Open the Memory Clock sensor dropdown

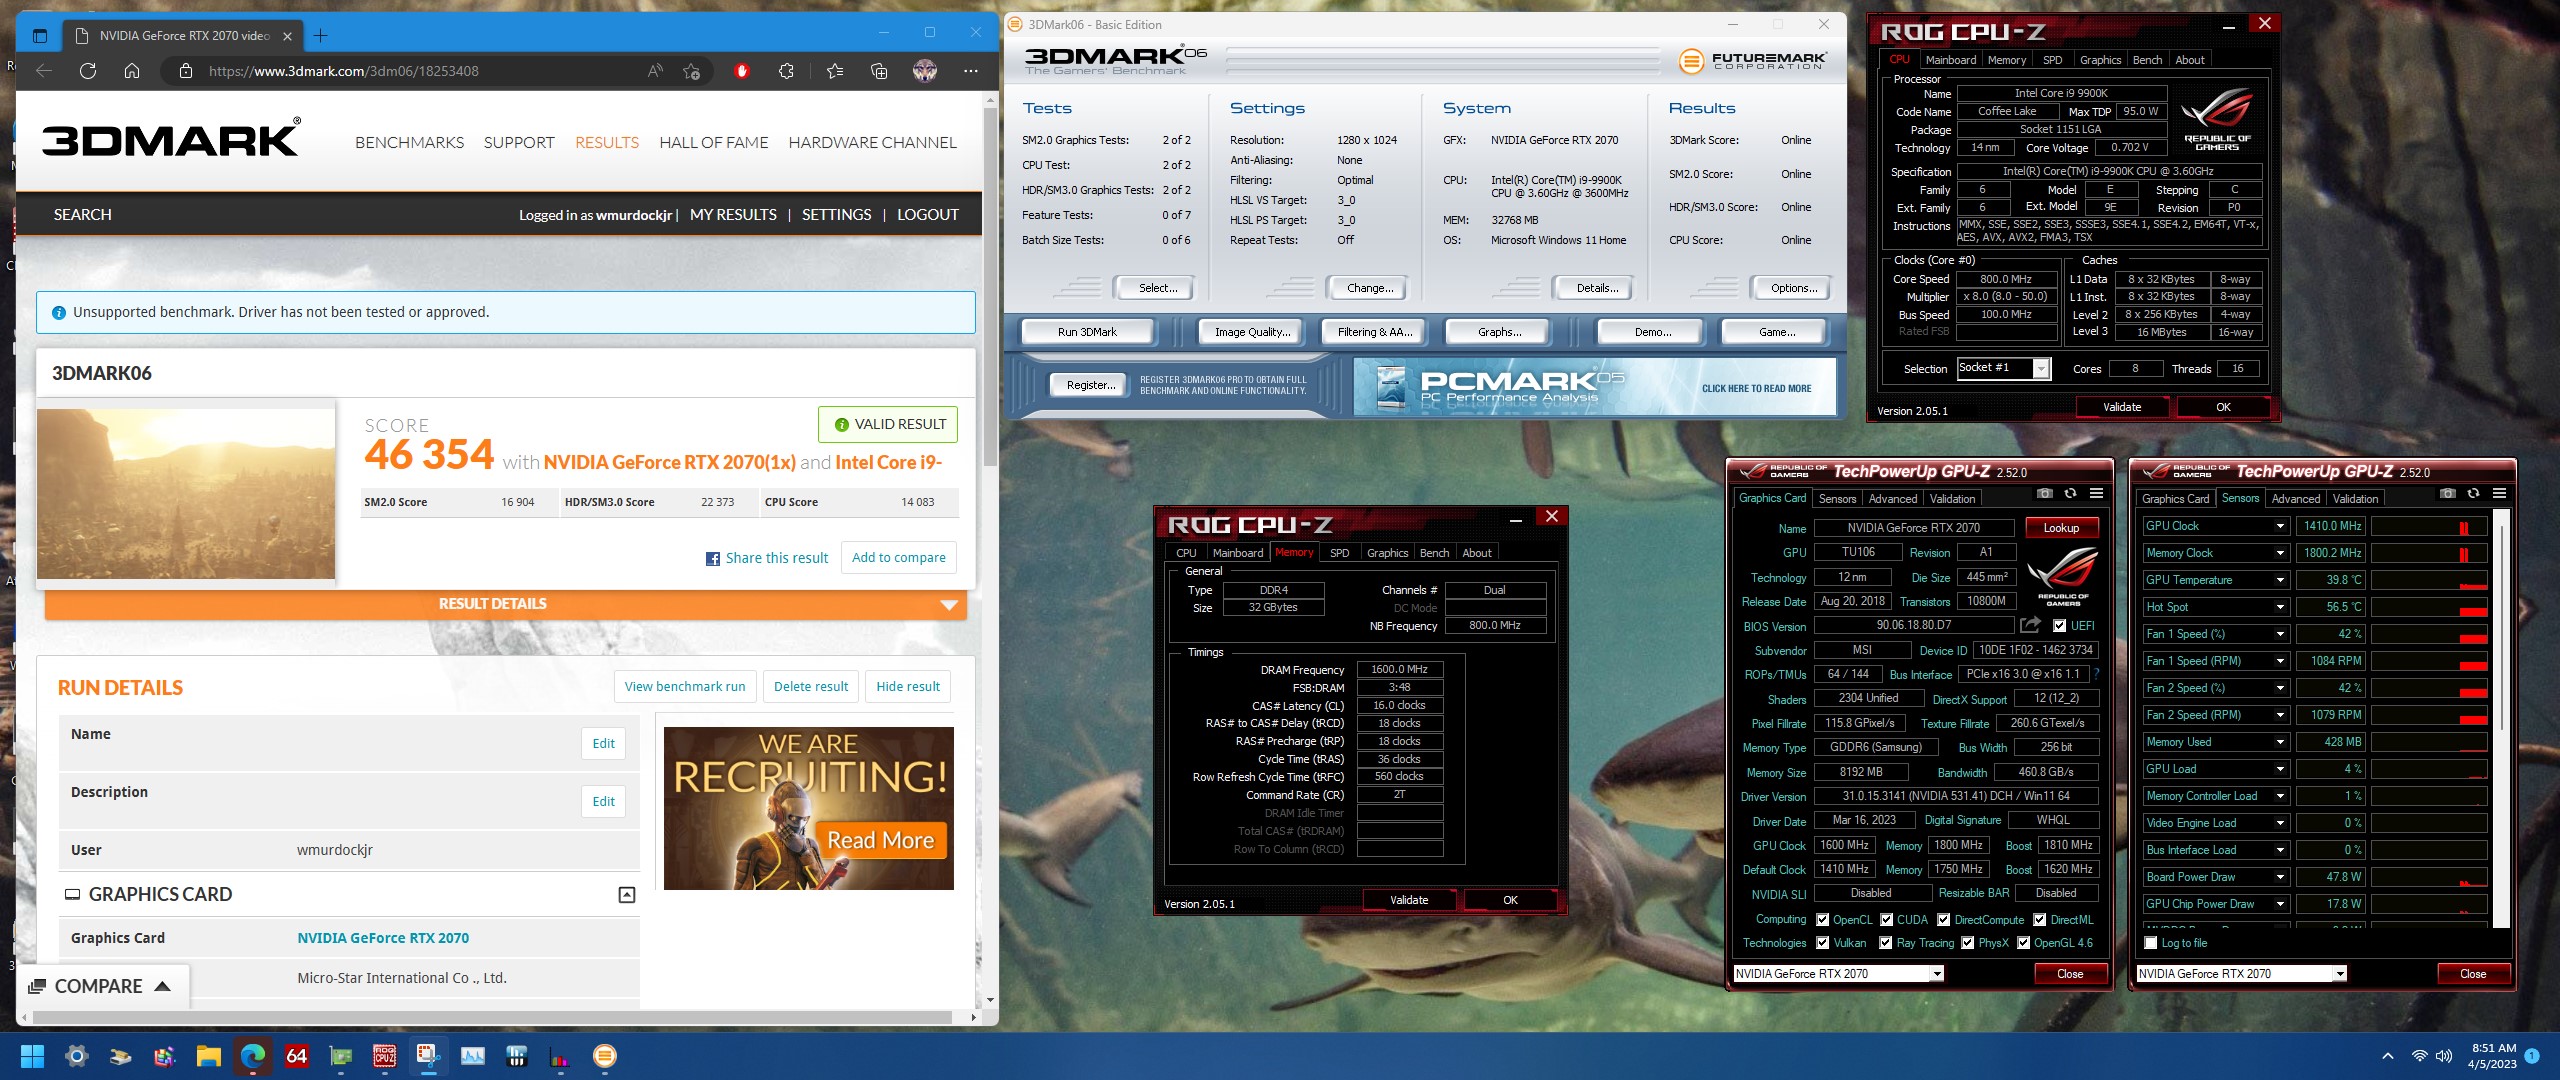tap(2280, 553)
